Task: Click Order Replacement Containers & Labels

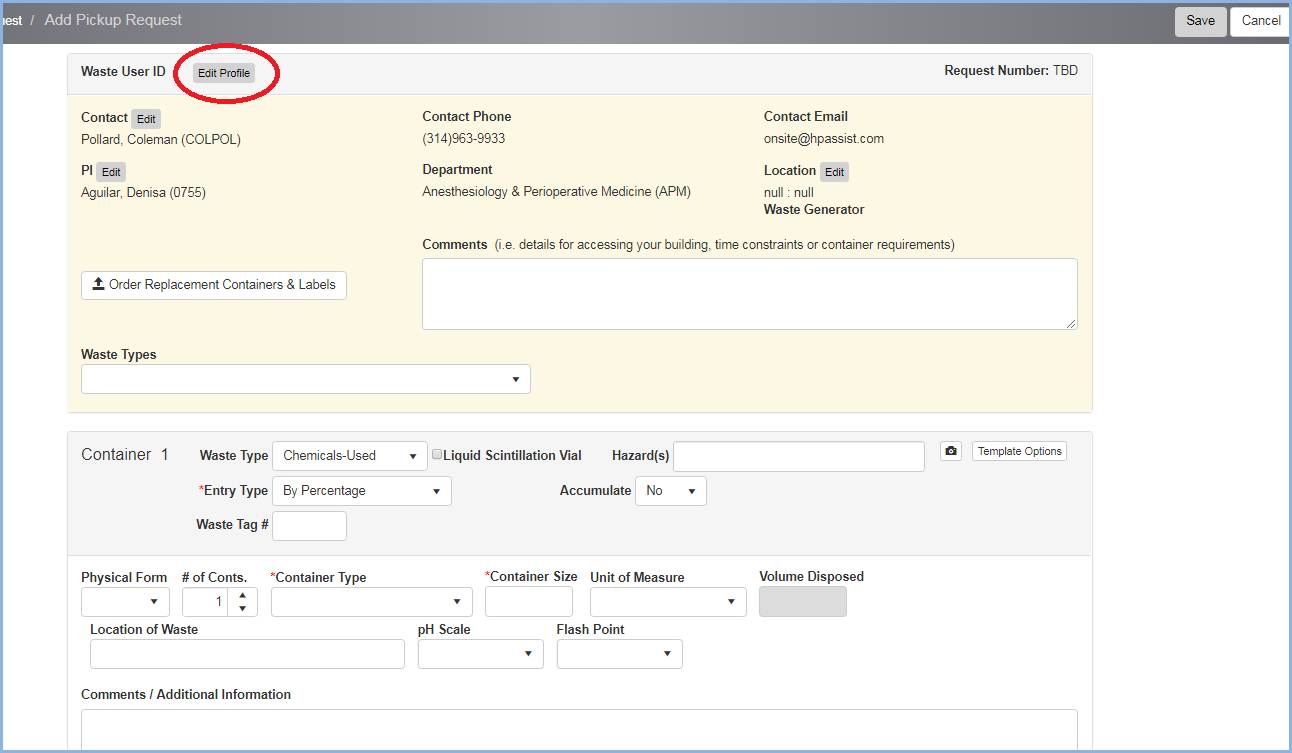Action: (213, 285)
